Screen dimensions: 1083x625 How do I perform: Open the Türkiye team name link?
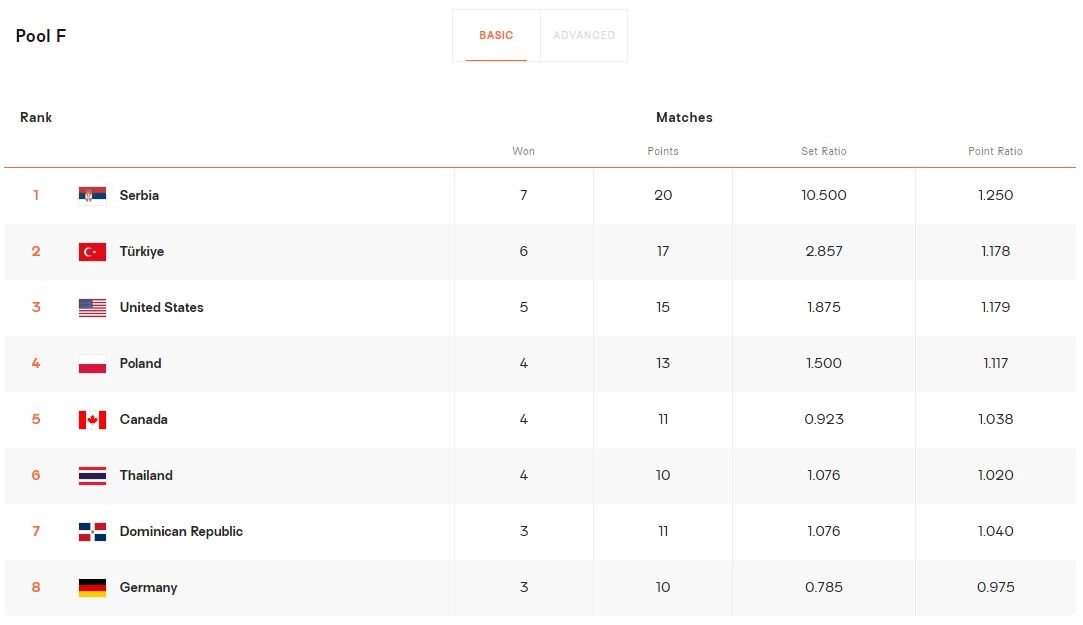point(141,252)
